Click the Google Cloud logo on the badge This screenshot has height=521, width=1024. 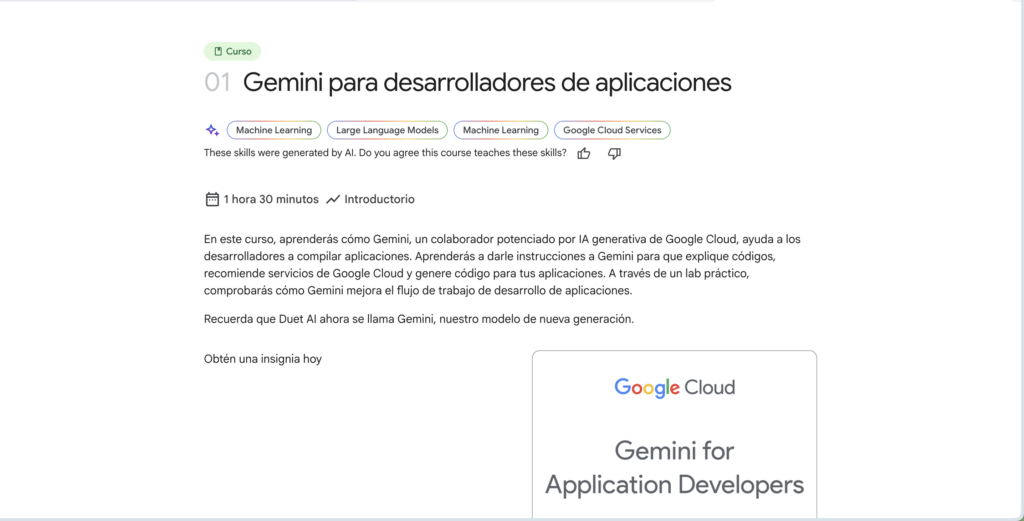pos(675,388)
